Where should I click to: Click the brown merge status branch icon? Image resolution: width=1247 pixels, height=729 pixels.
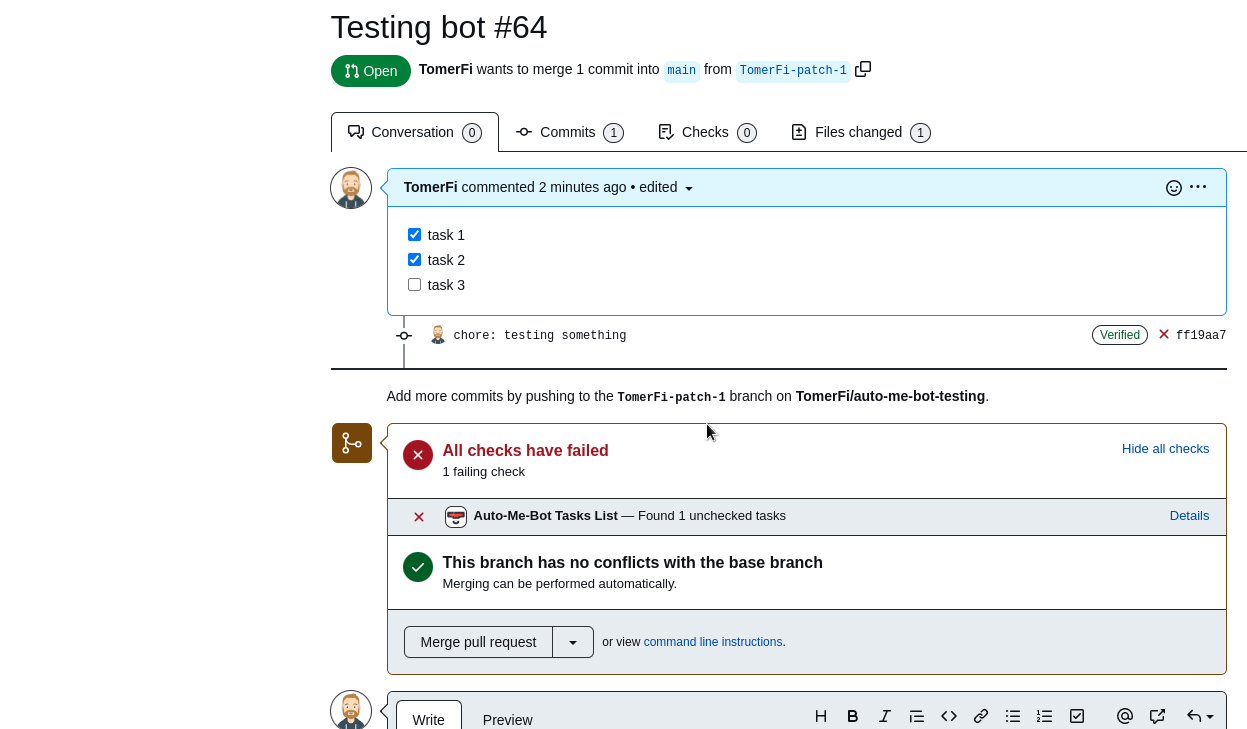click(x=352, y=443)
